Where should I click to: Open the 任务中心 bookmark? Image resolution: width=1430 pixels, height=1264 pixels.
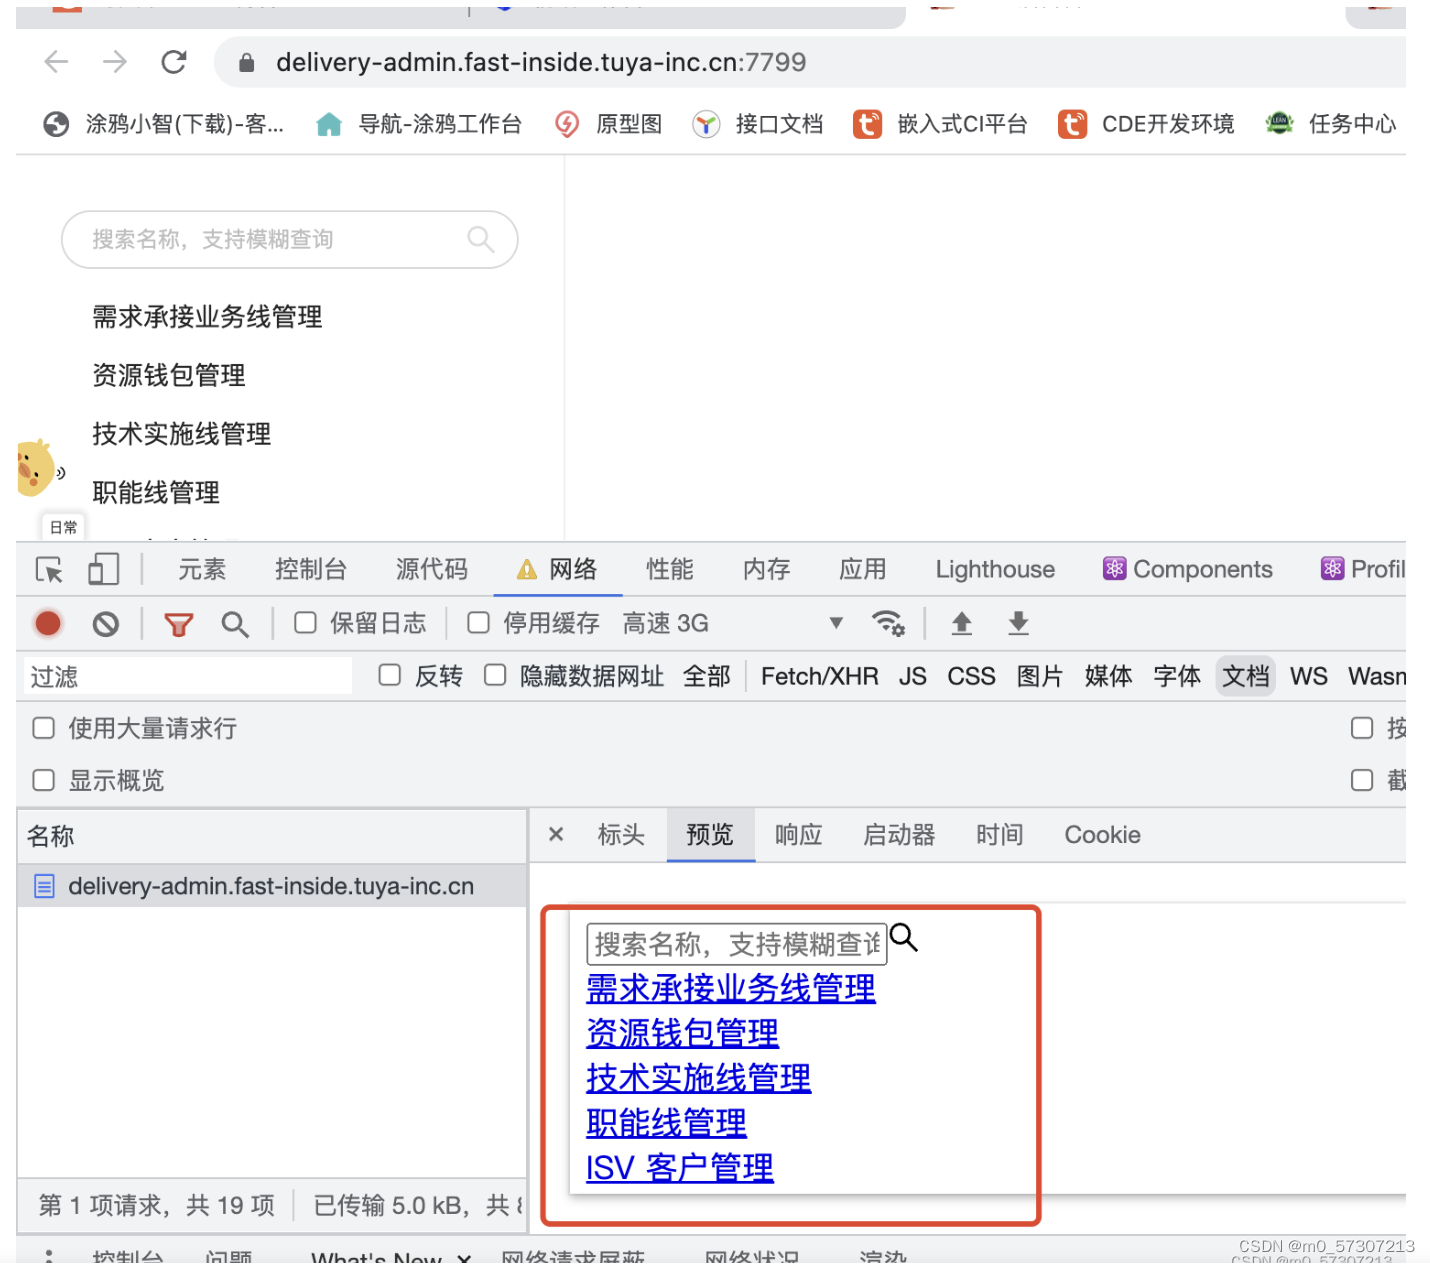[1330, 124]
